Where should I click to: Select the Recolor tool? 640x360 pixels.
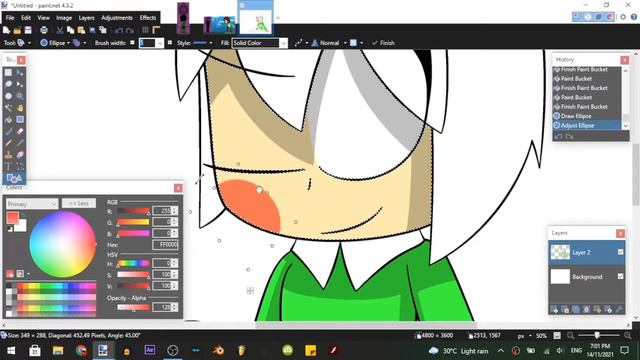point(20,155)
